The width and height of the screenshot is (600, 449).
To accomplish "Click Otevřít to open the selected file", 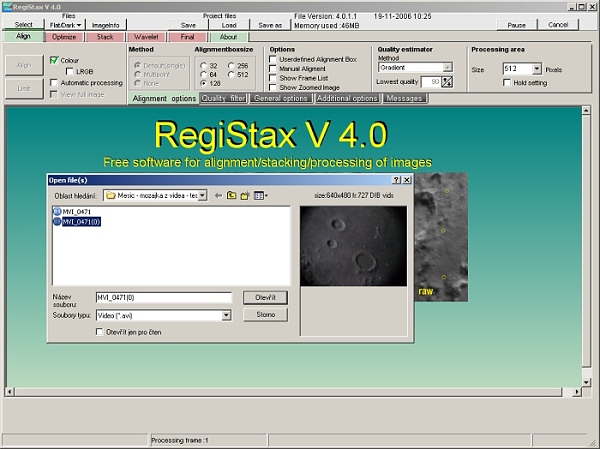I will tap(265, 297).
